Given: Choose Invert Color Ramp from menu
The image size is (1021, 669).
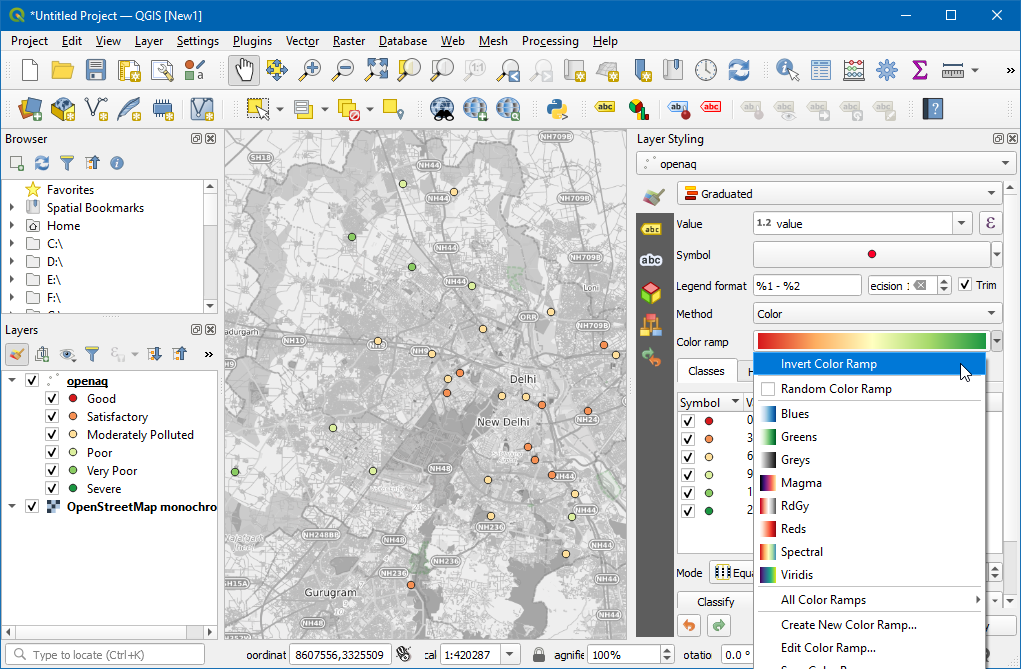Looking at the screenshot, I should pos(828,364).
